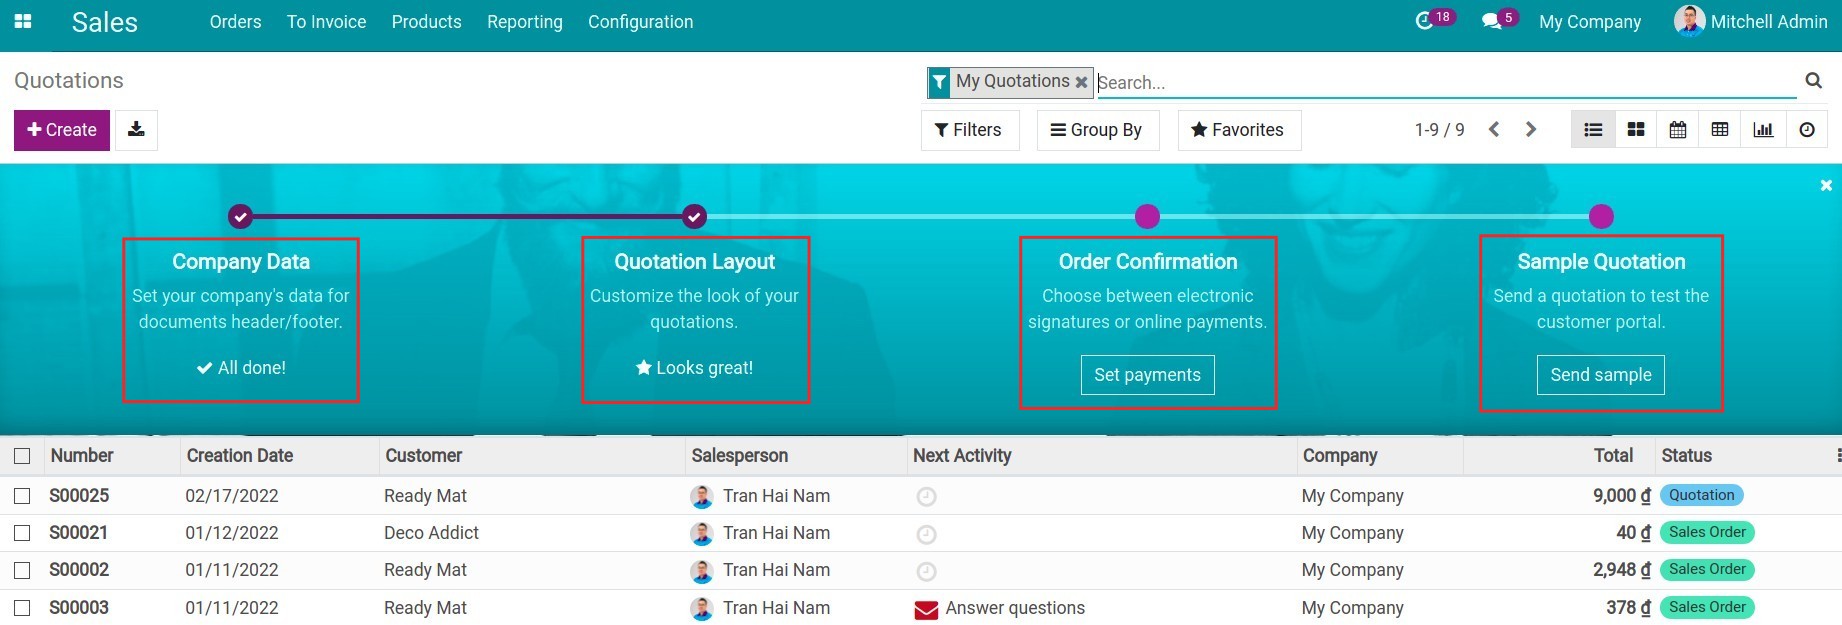This screenshot has width=1842, height=625.
Task: Open the apps grid menu icon
Action: coord(23,21)
